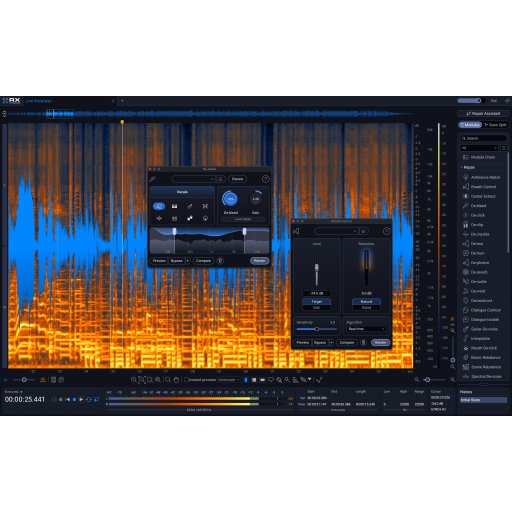Enable the Instant process checkbox
512x512 pixels.
click(x=187, y=380)
